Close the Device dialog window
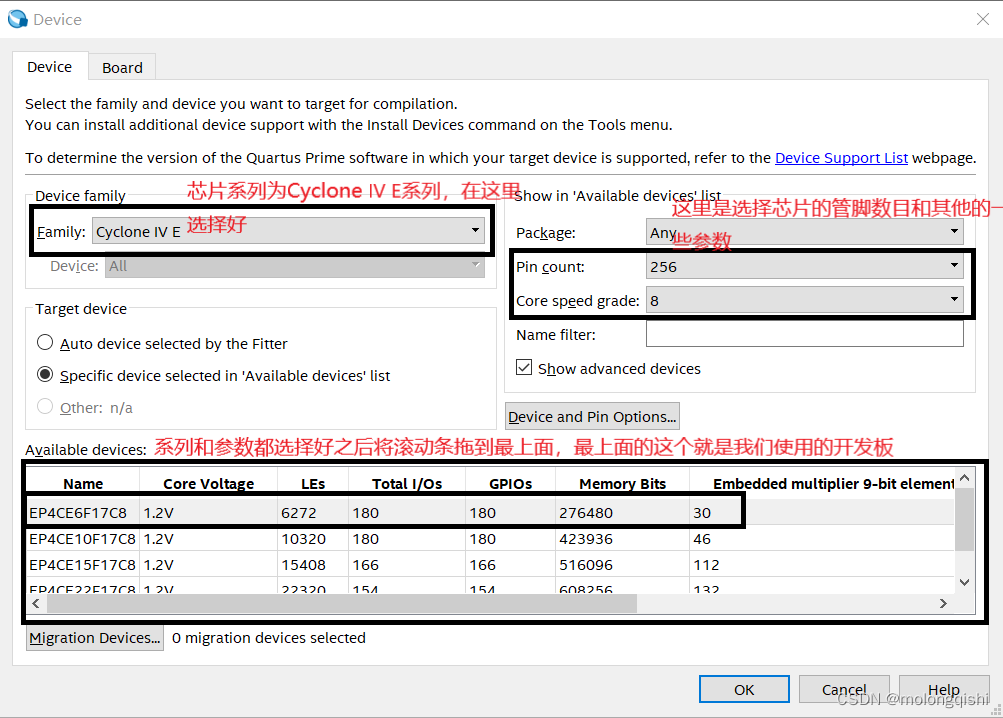The image size is (1003, 718). tap(983, 19)
